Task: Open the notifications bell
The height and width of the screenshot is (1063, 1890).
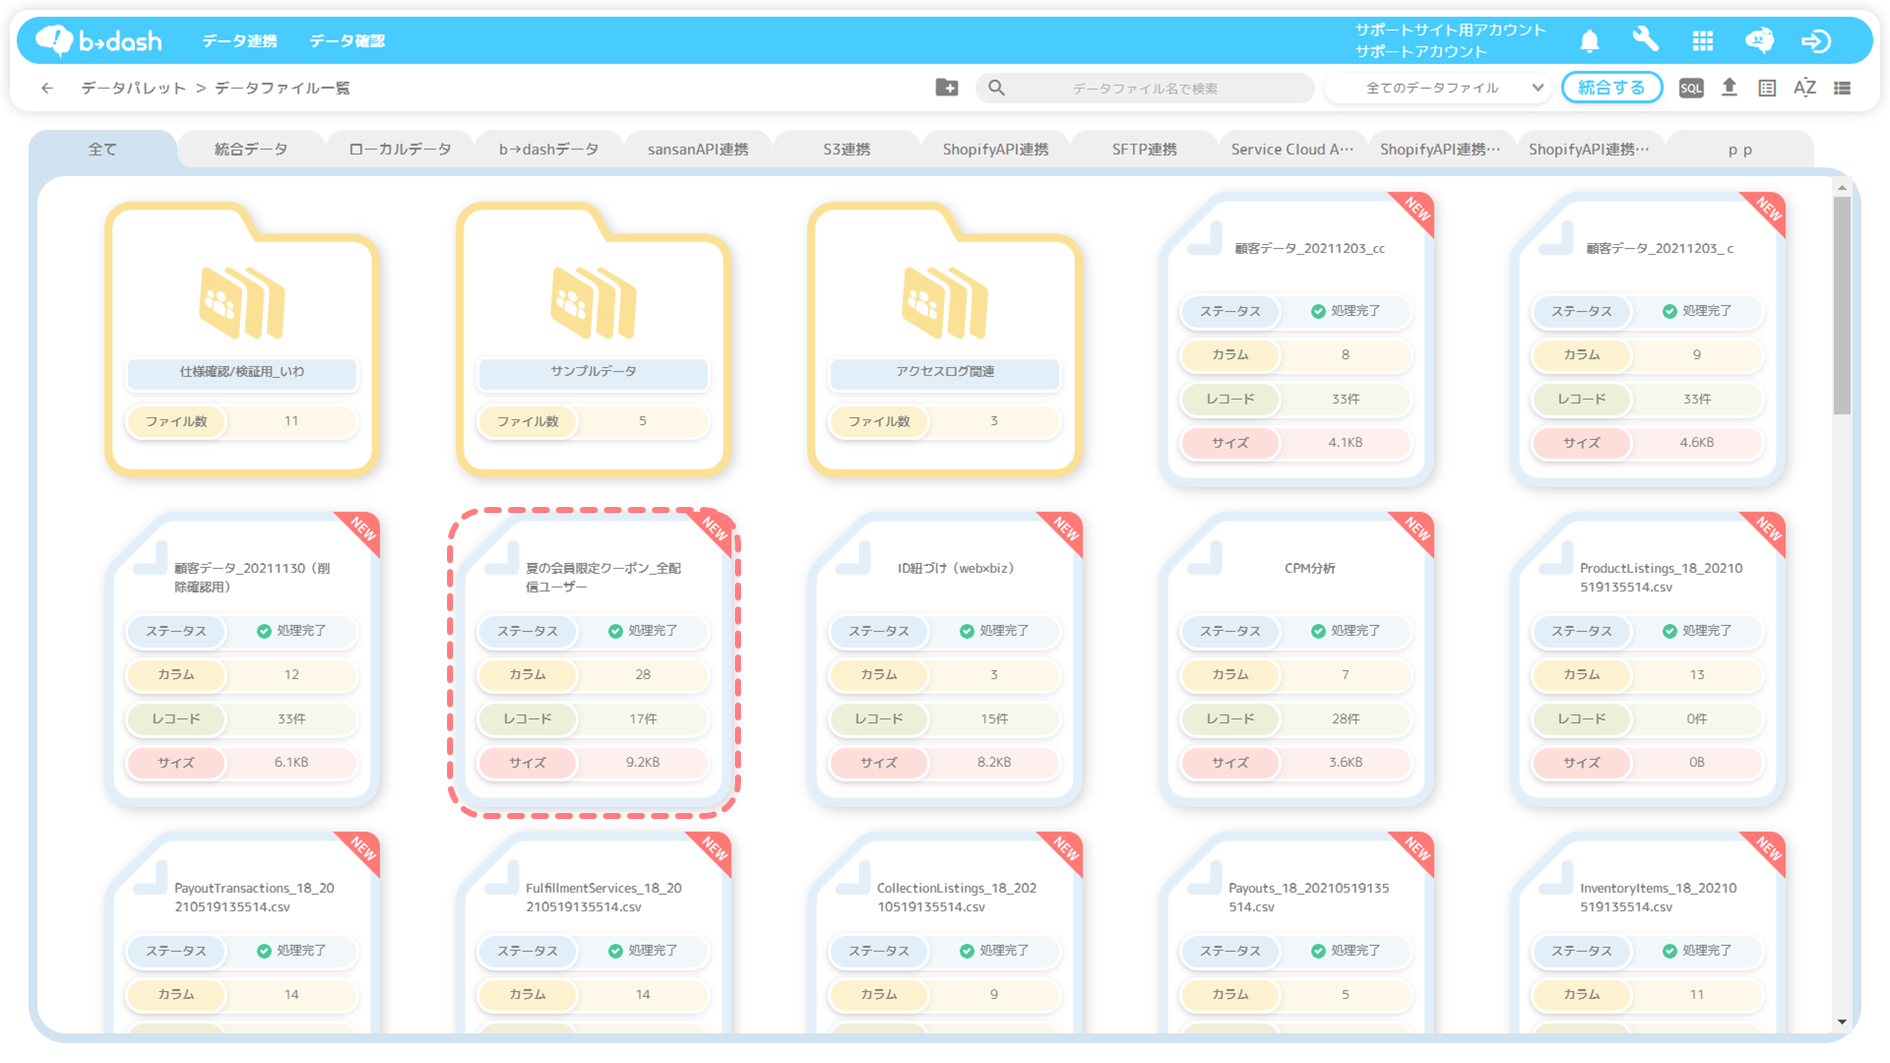Action: [x=1589, y=40]
